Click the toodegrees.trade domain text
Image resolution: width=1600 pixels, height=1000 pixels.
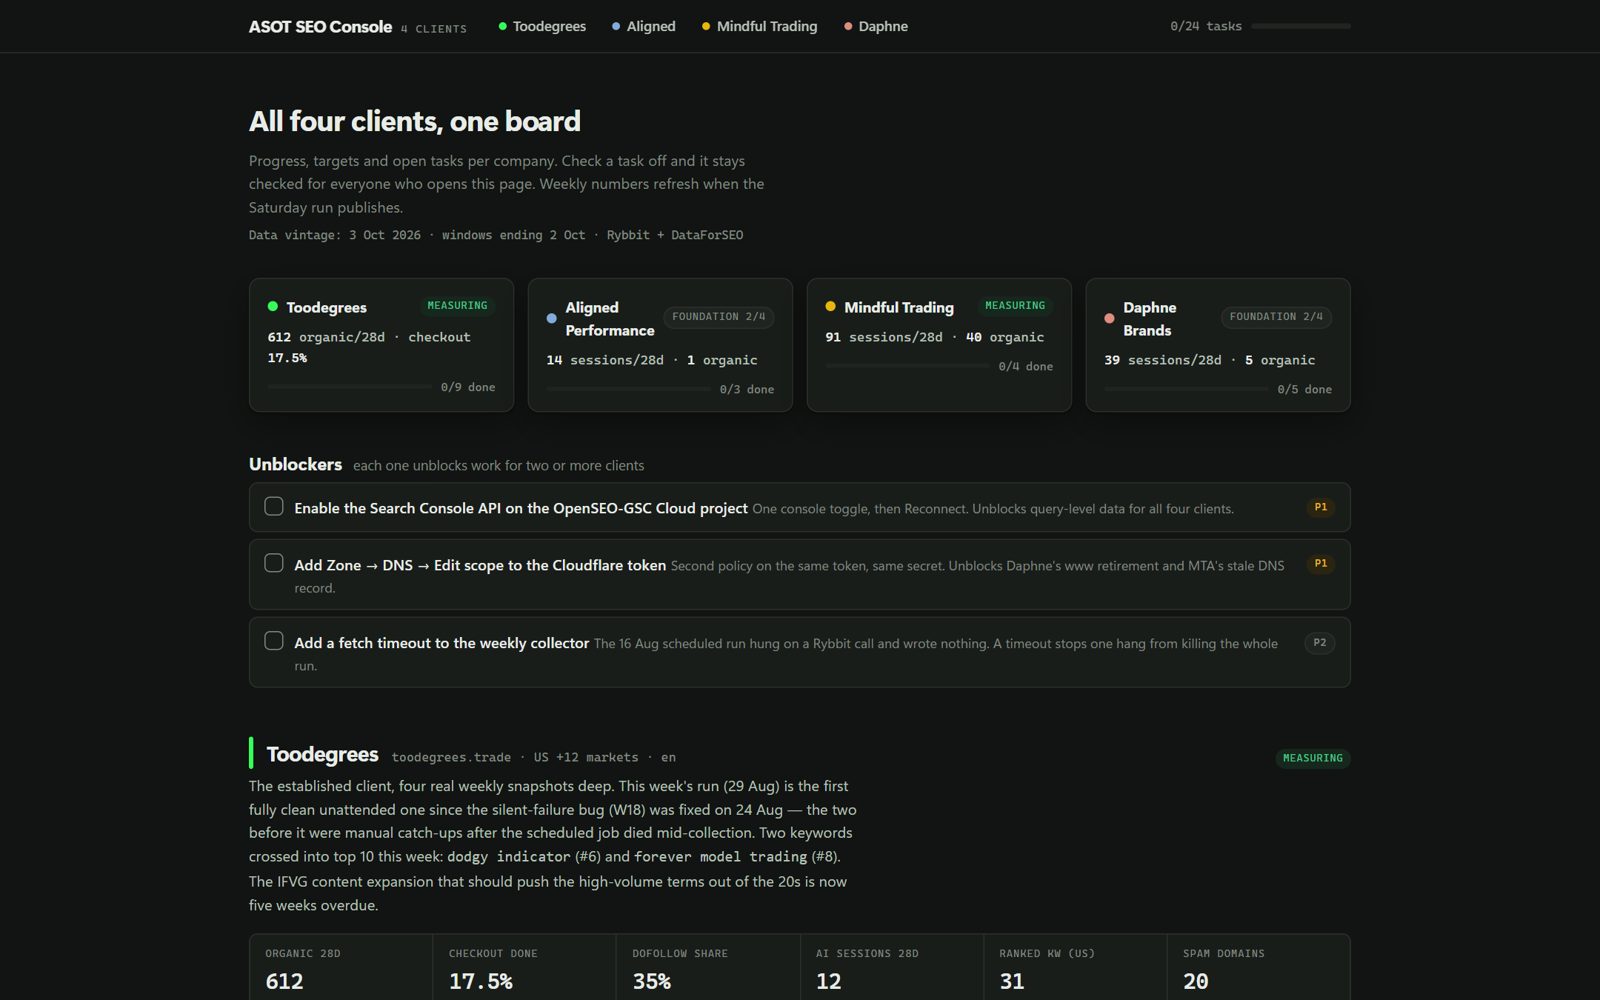[451, 757]
